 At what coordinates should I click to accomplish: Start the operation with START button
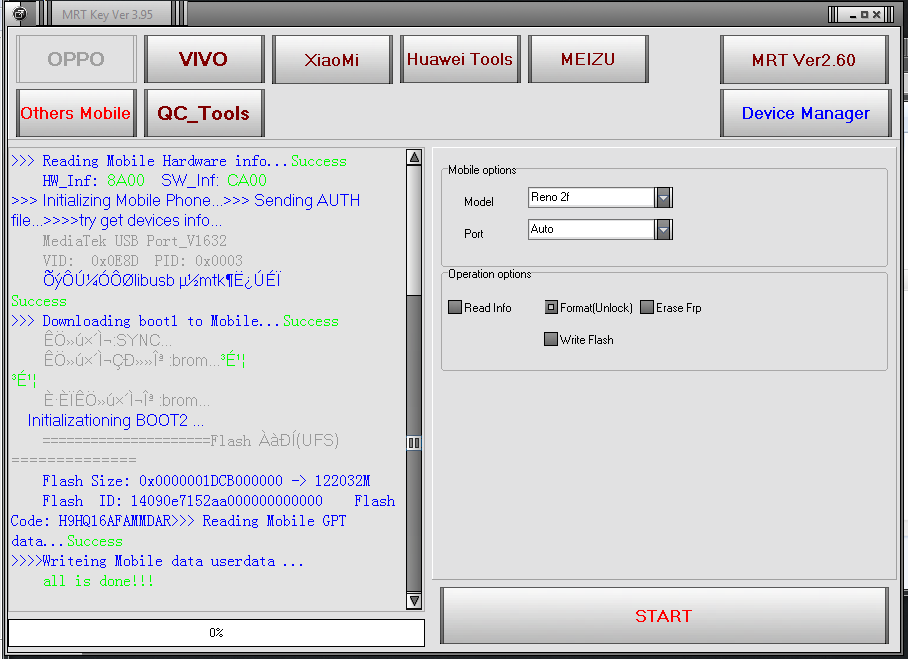pyautogui.click(x=664, y=616)
